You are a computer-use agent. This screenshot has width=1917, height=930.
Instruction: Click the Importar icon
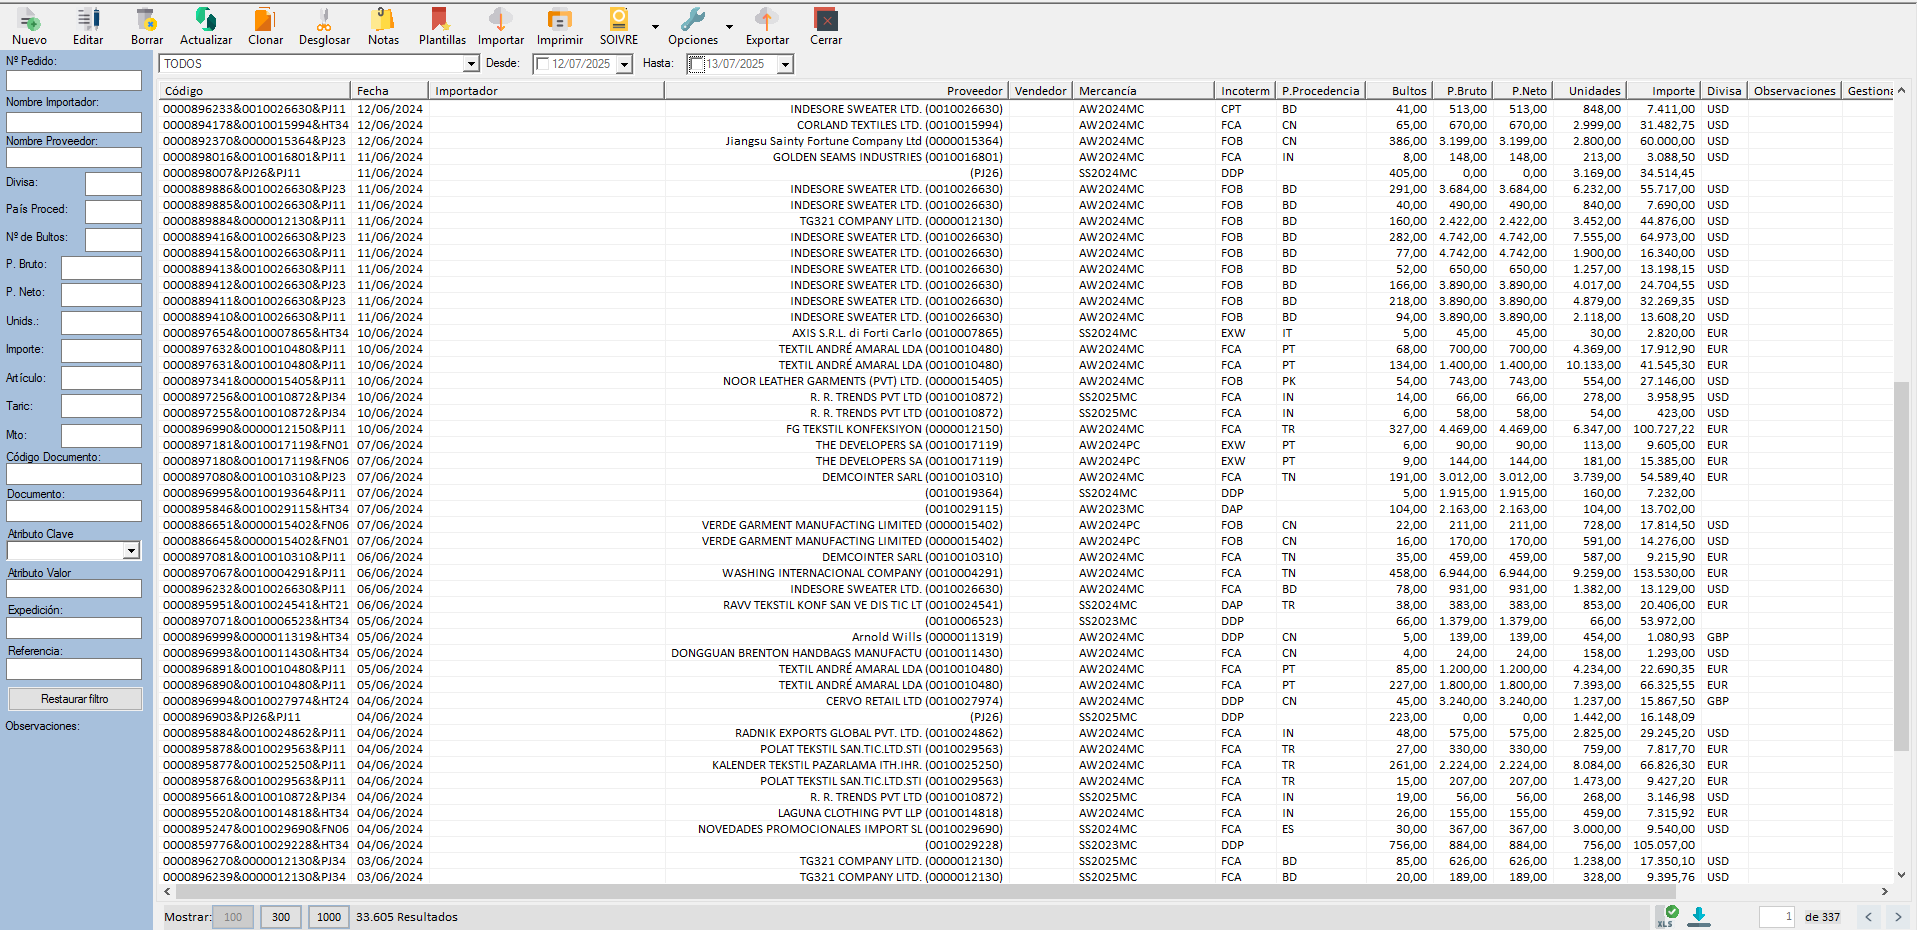click(500, 21)
